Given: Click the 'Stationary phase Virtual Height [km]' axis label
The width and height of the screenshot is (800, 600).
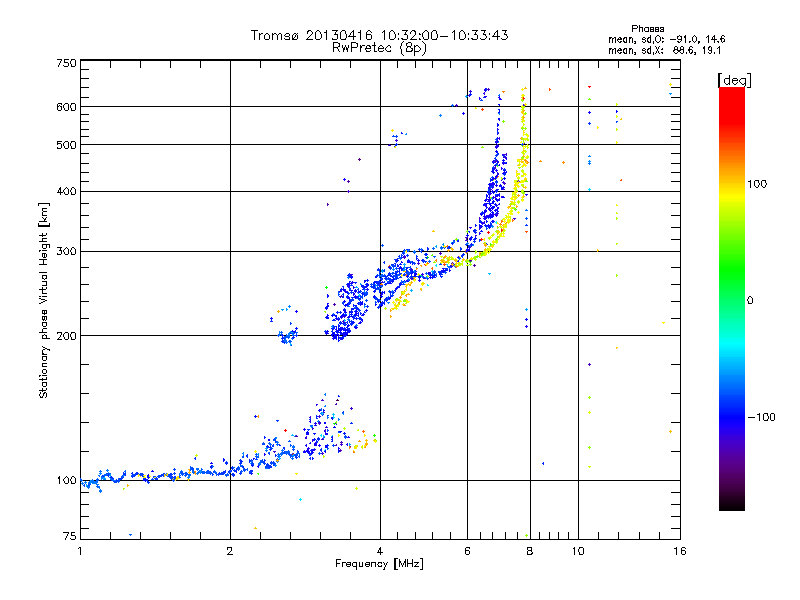Looking at the screenshot, I should [x=43, y=301].
